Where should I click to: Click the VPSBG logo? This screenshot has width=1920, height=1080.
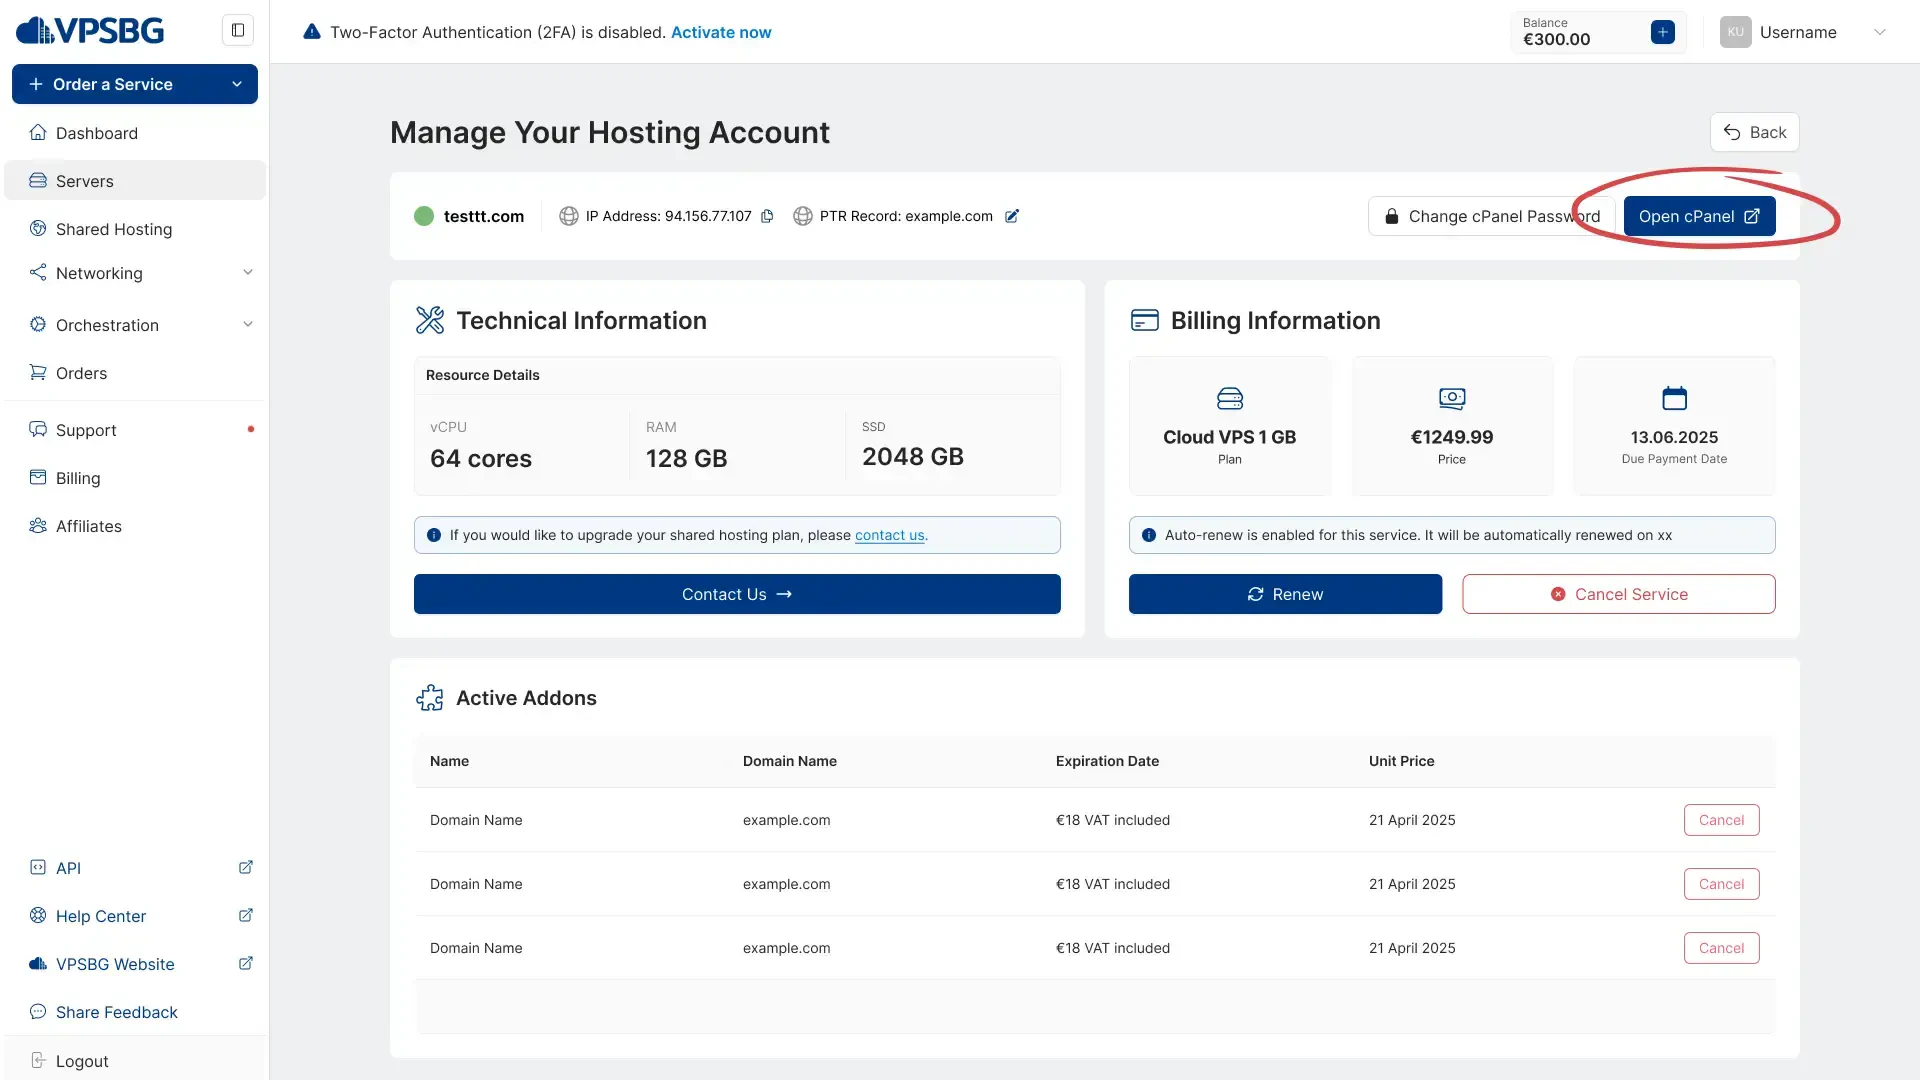[90, 29]
